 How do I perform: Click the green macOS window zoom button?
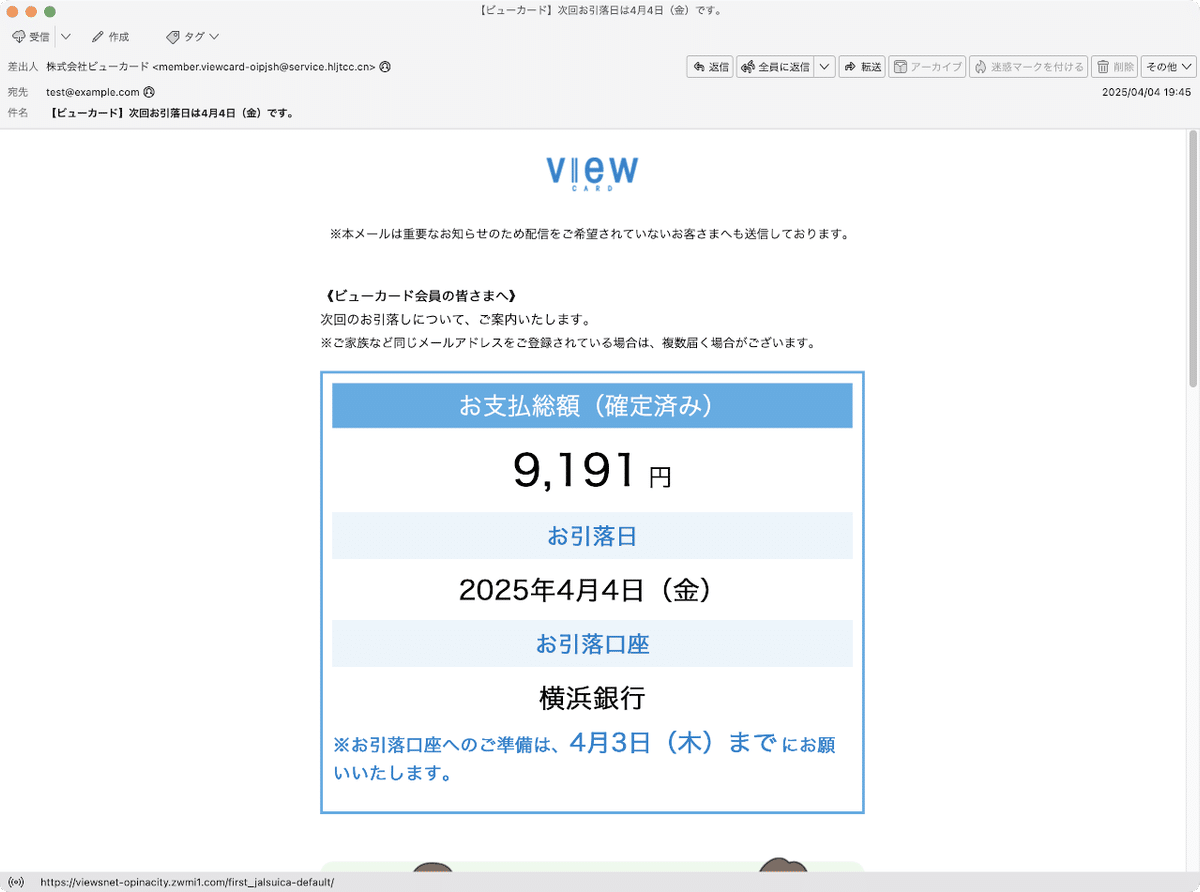coord(50,11)
